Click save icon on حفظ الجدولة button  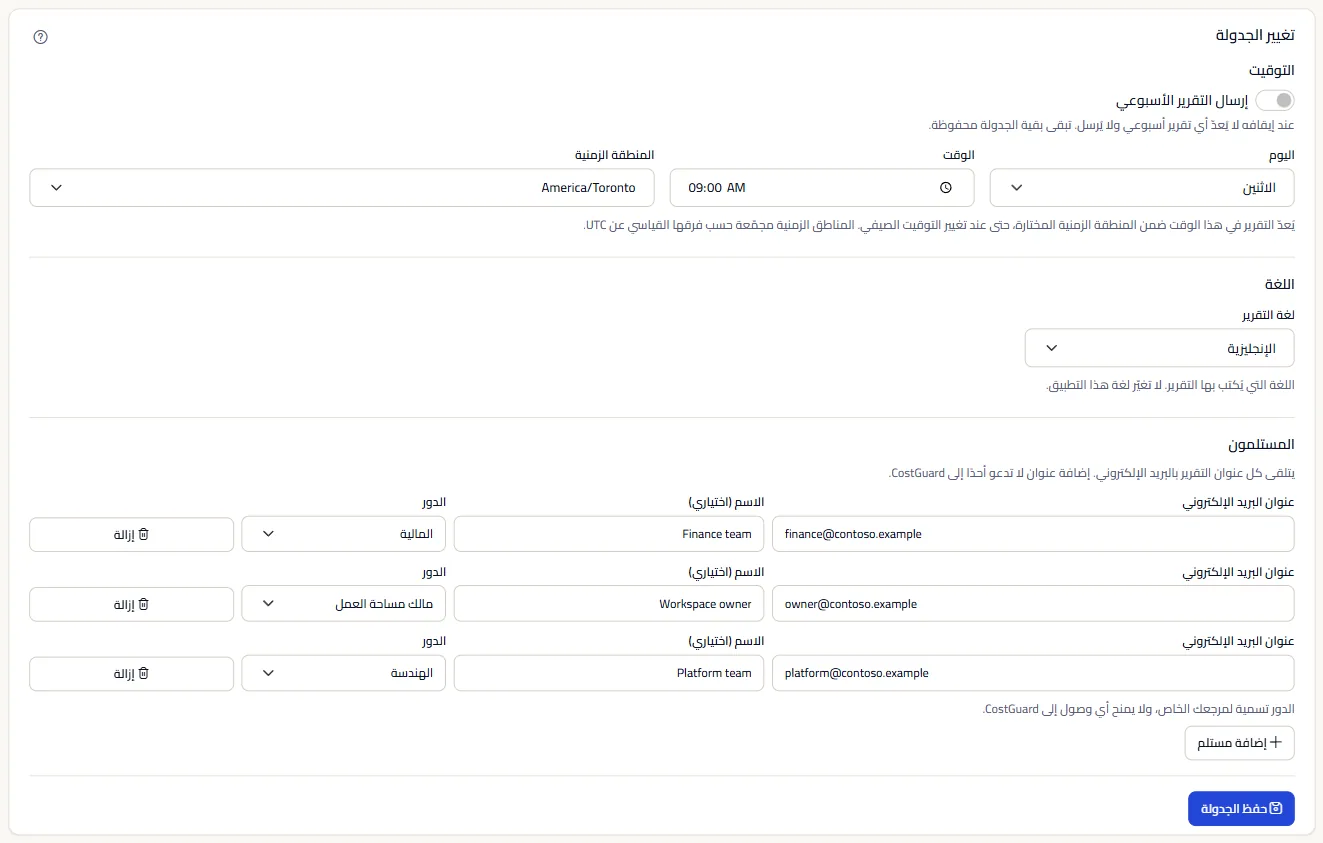pyautogui.click(x=1275, y=809)
